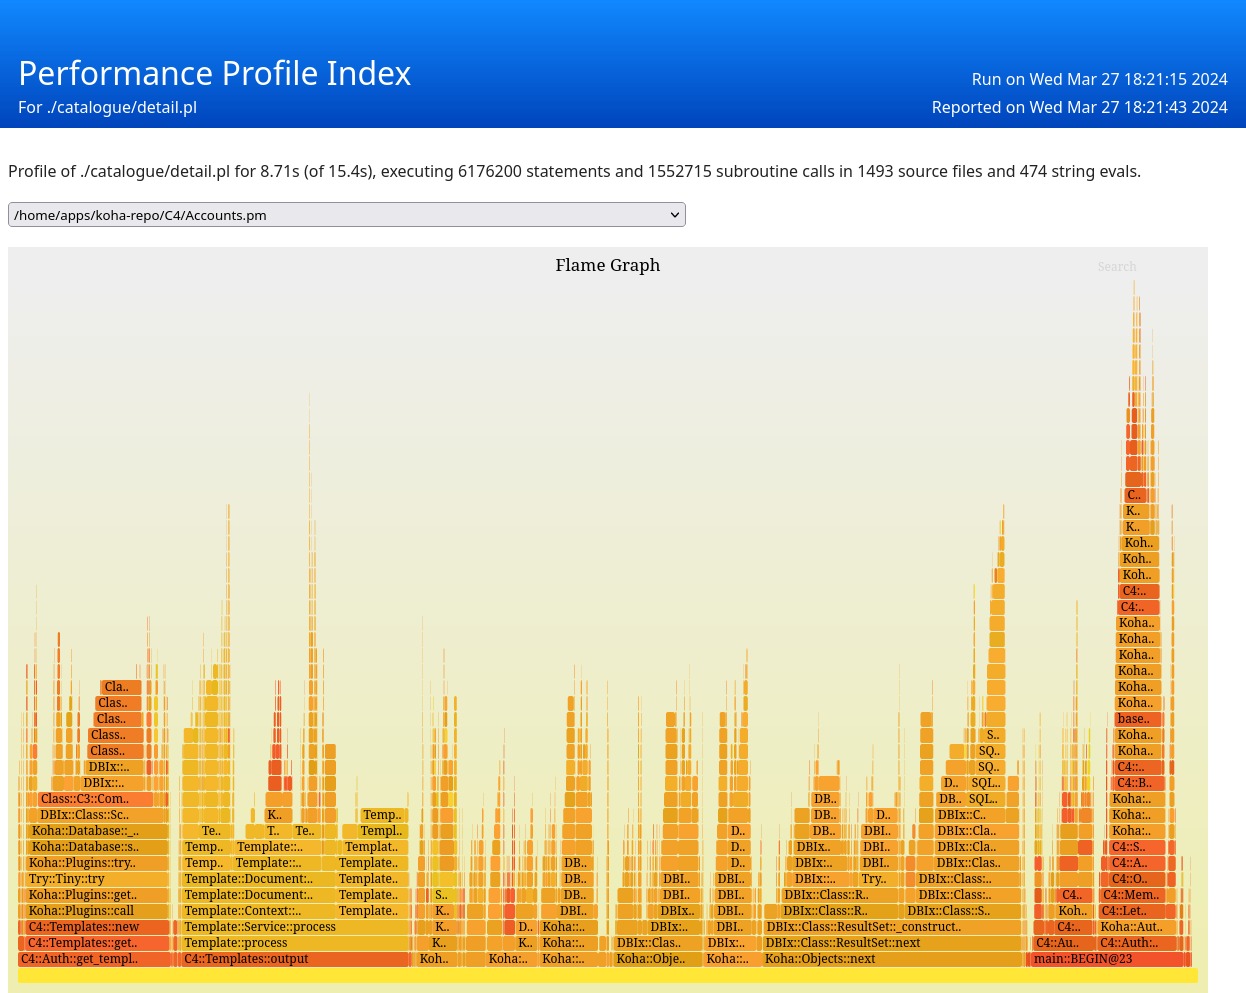Zoom into the C4::Auth::get_templ.. frame
Image resolution: width=1246 pixels, height=993 pixels.
(93, 959)
